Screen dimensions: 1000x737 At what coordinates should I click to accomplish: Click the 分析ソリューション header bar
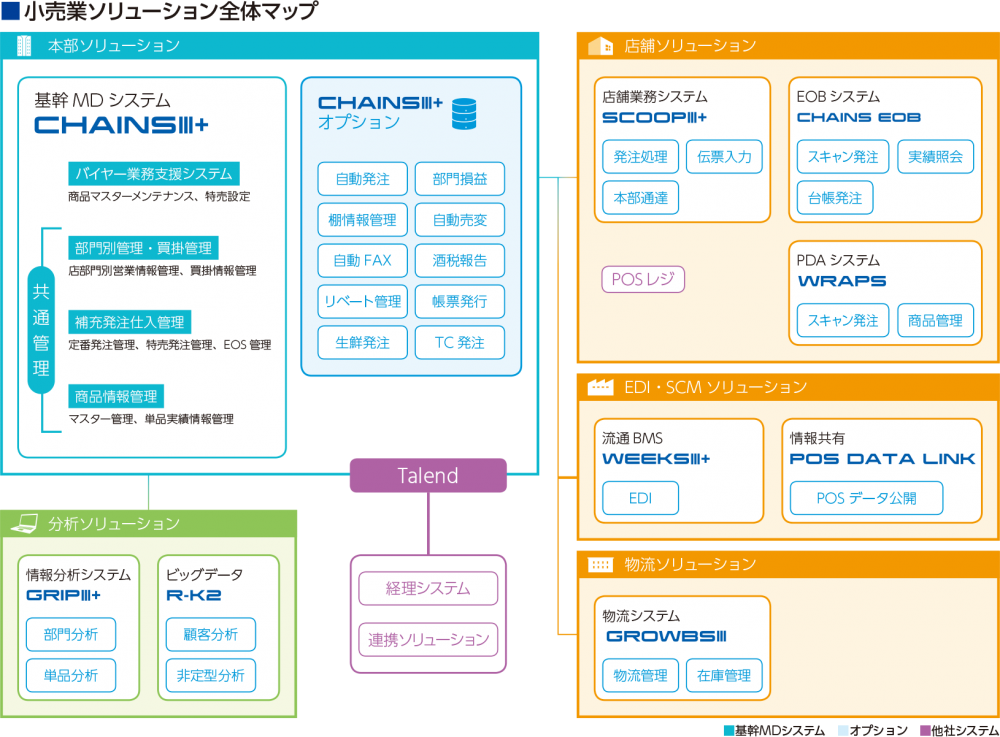pyautogui.click(x=149, y=523)
